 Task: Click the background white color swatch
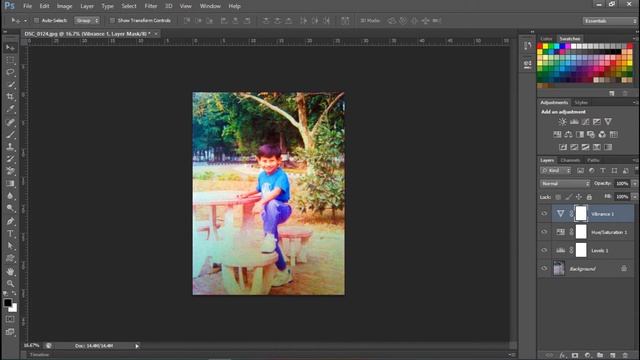[x=14, y=309]
